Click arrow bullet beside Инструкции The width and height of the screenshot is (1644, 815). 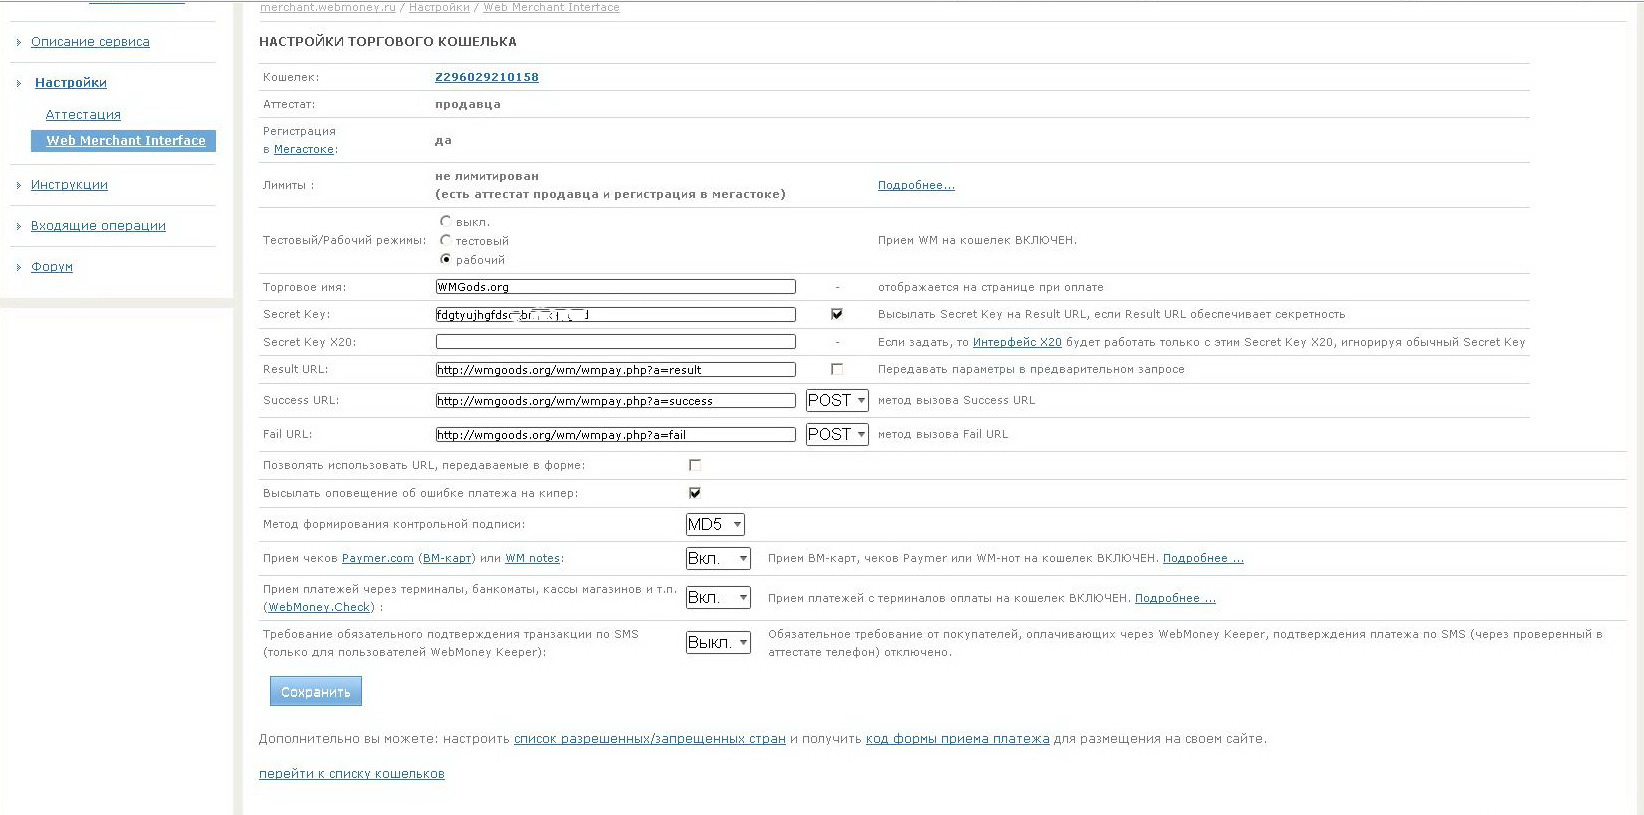19,185
